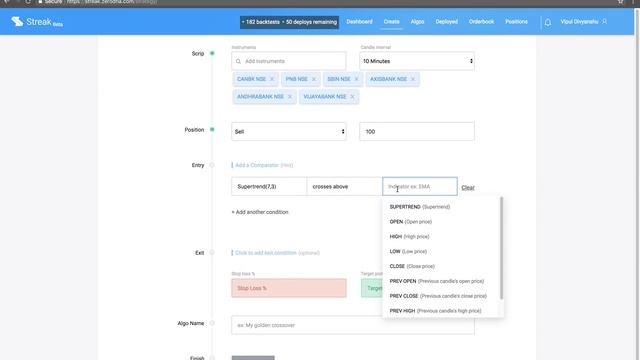Screen dimensions: 640x360
Task: Select LOW (Low price) option
Action: click(441, 251)
